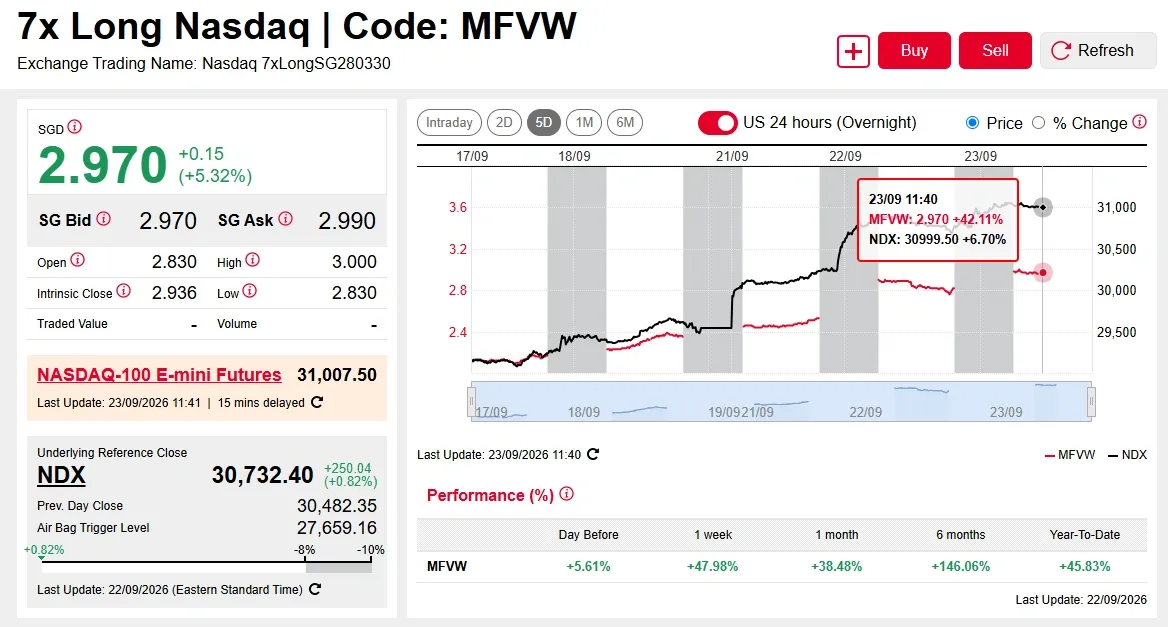This screenshot has width=1168, height=627.
Task: Refresh the NASDAQ-100 futures delayed quote
Action: point(317,402)
